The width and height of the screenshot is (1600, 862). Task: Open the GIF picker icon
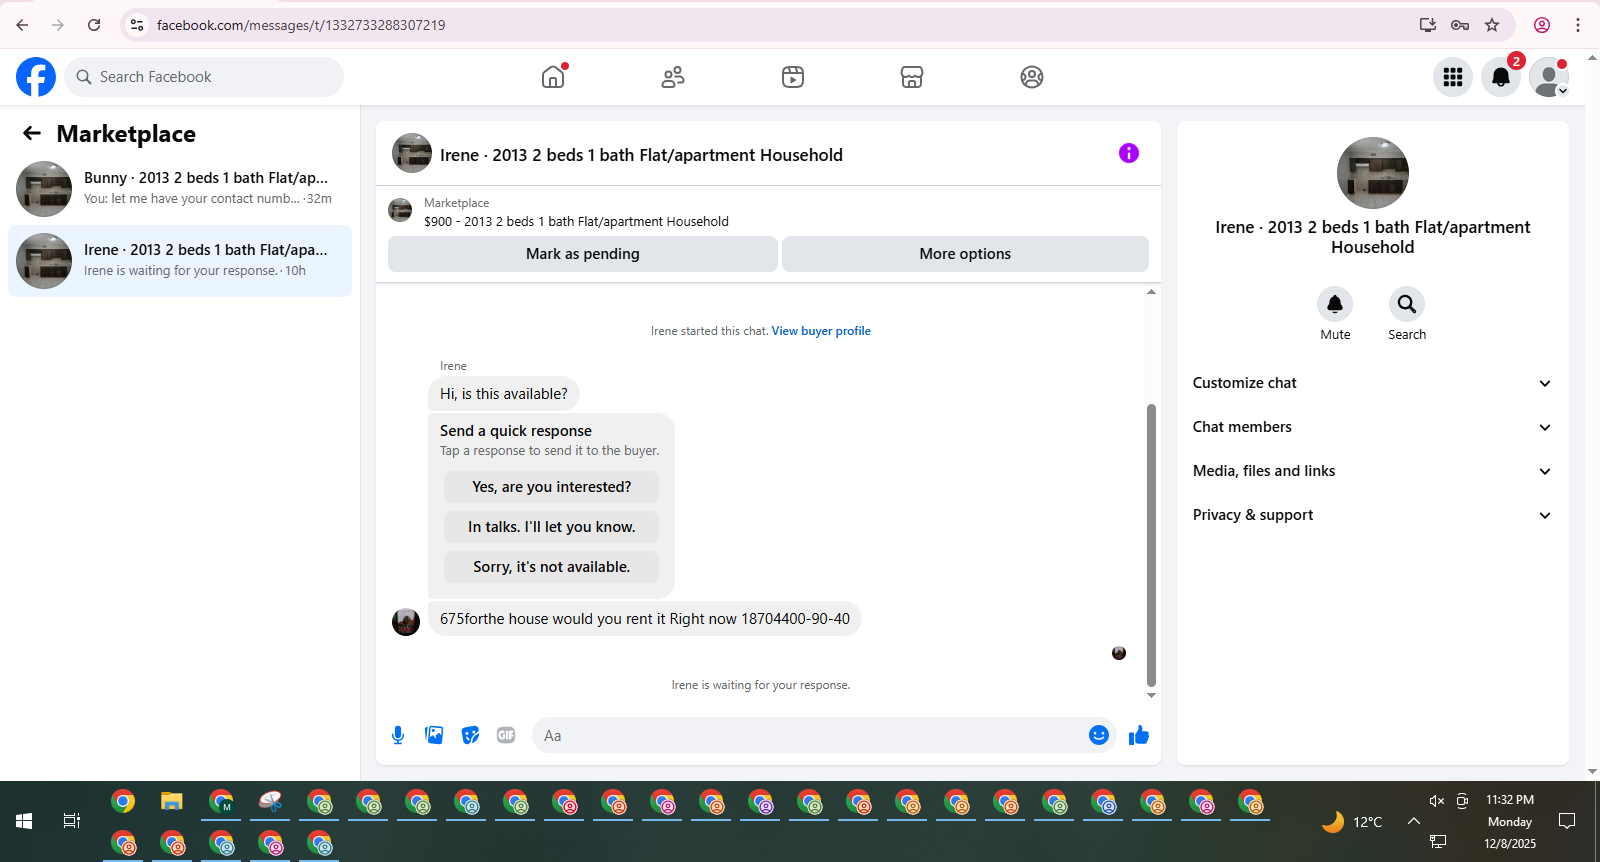tap(506, 735)
